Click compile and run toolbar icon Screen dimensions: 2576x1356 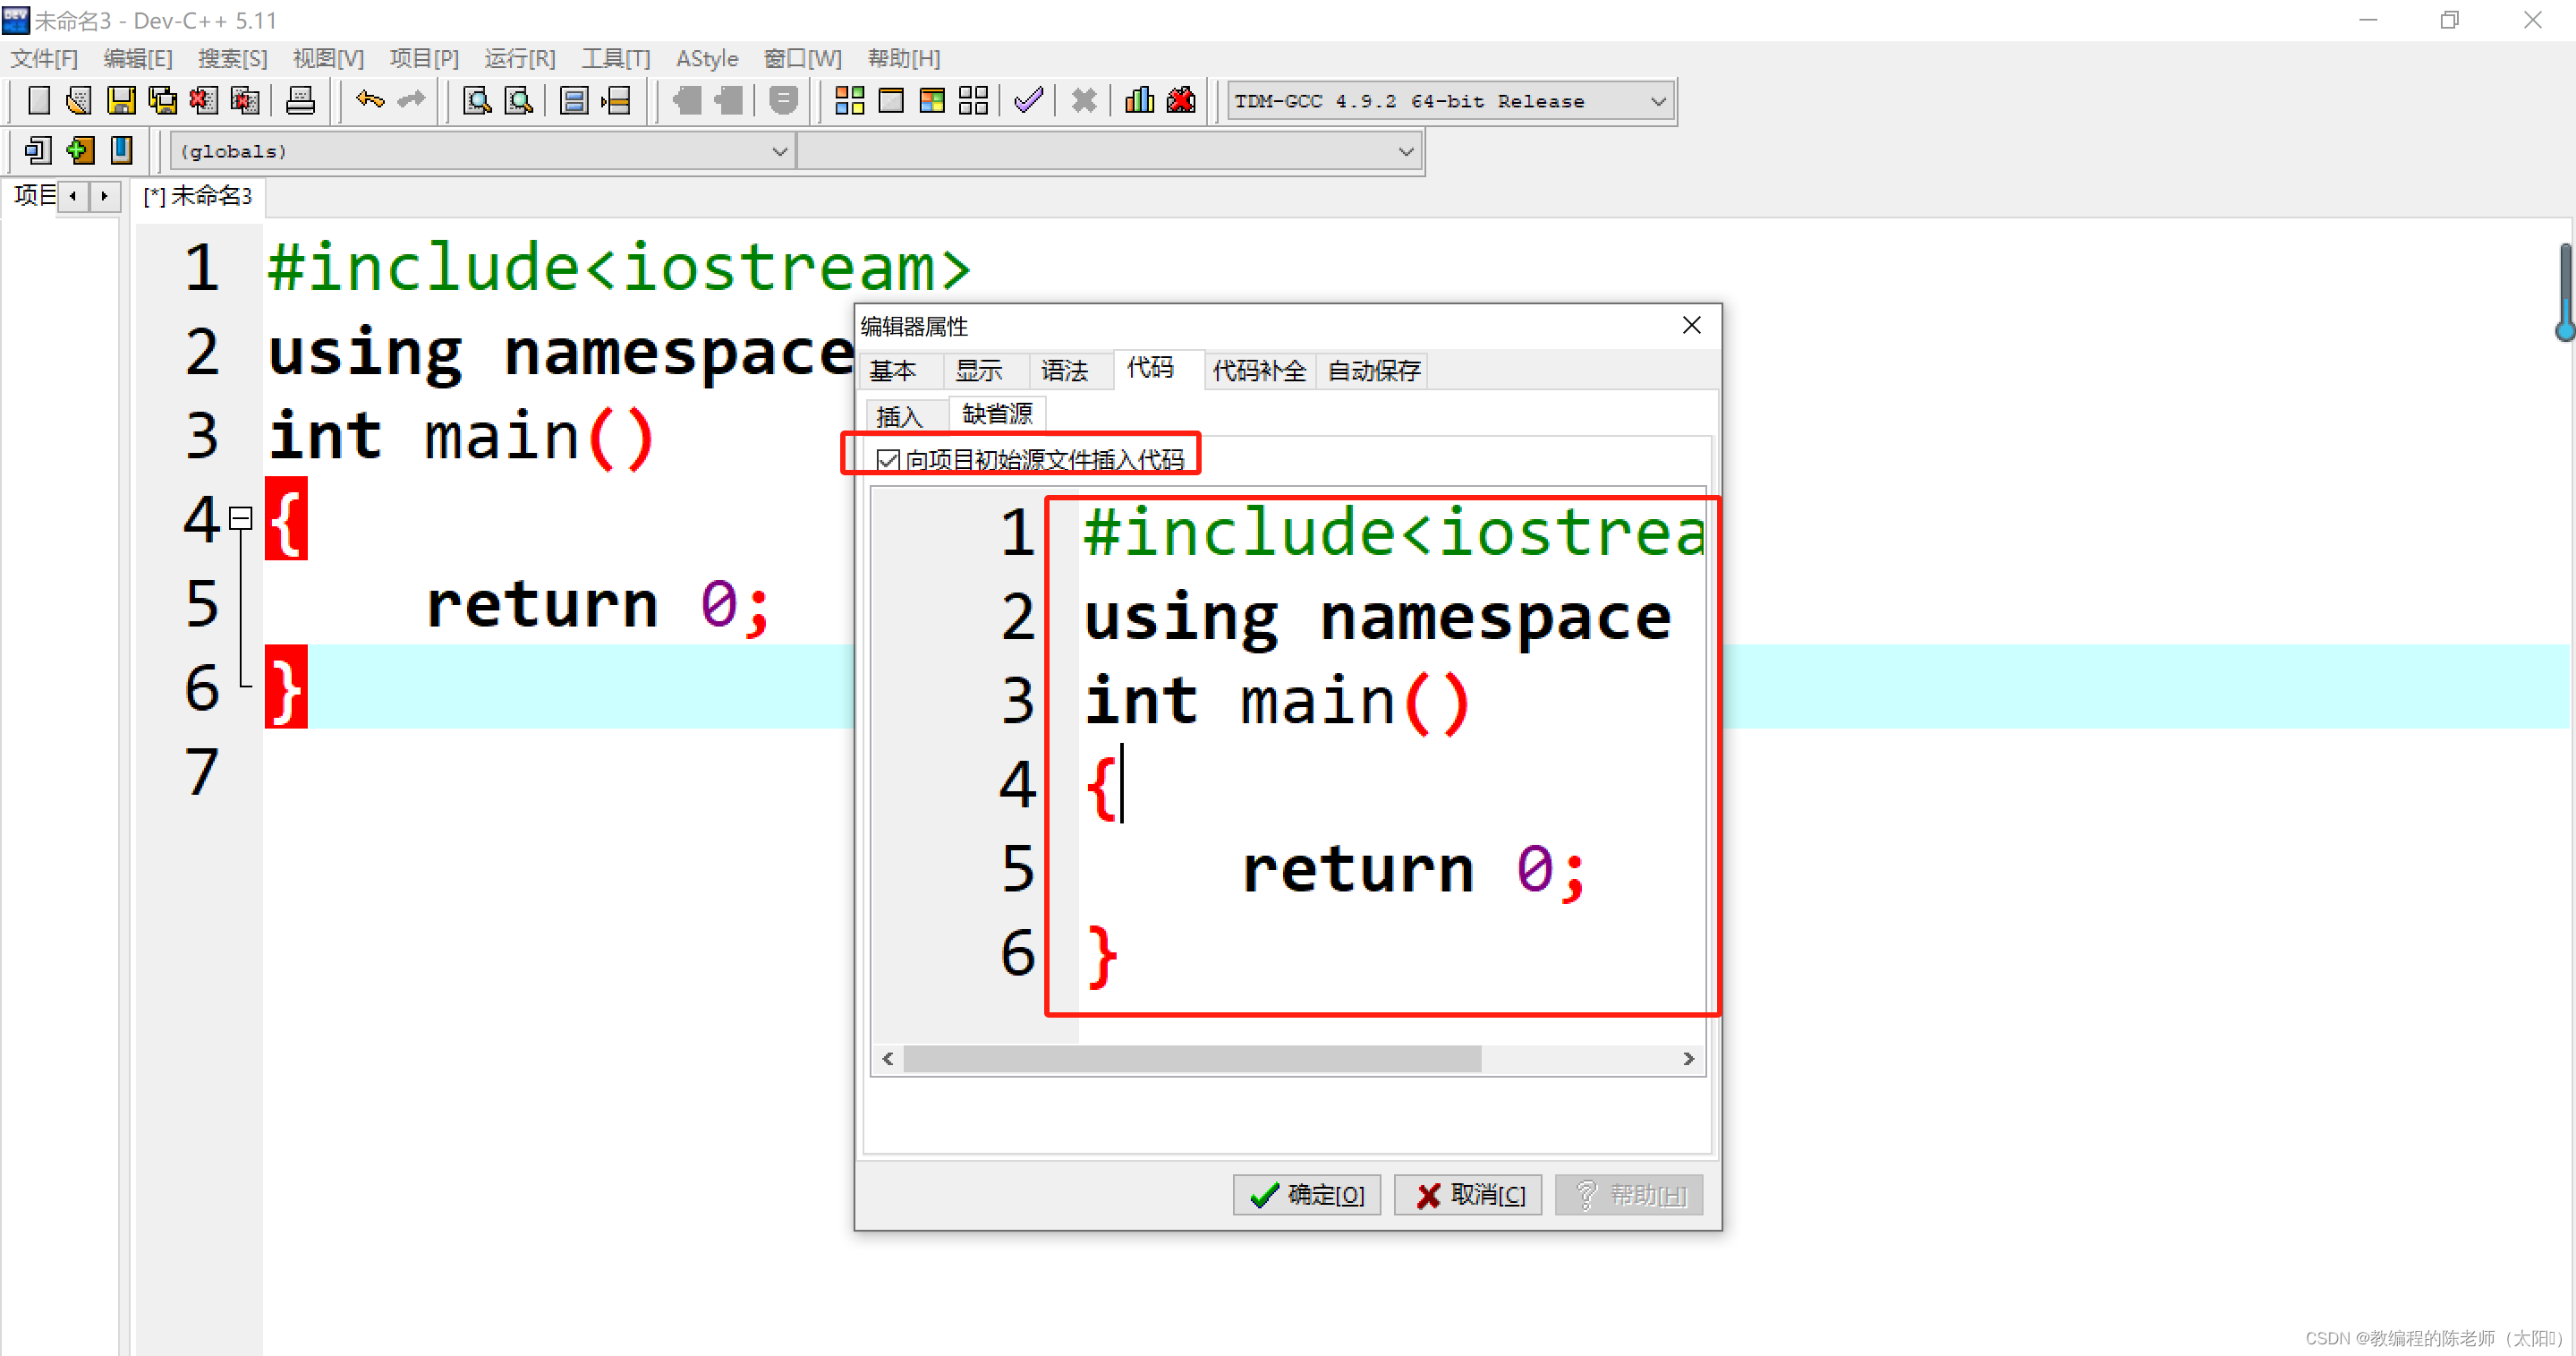point(932,101)
